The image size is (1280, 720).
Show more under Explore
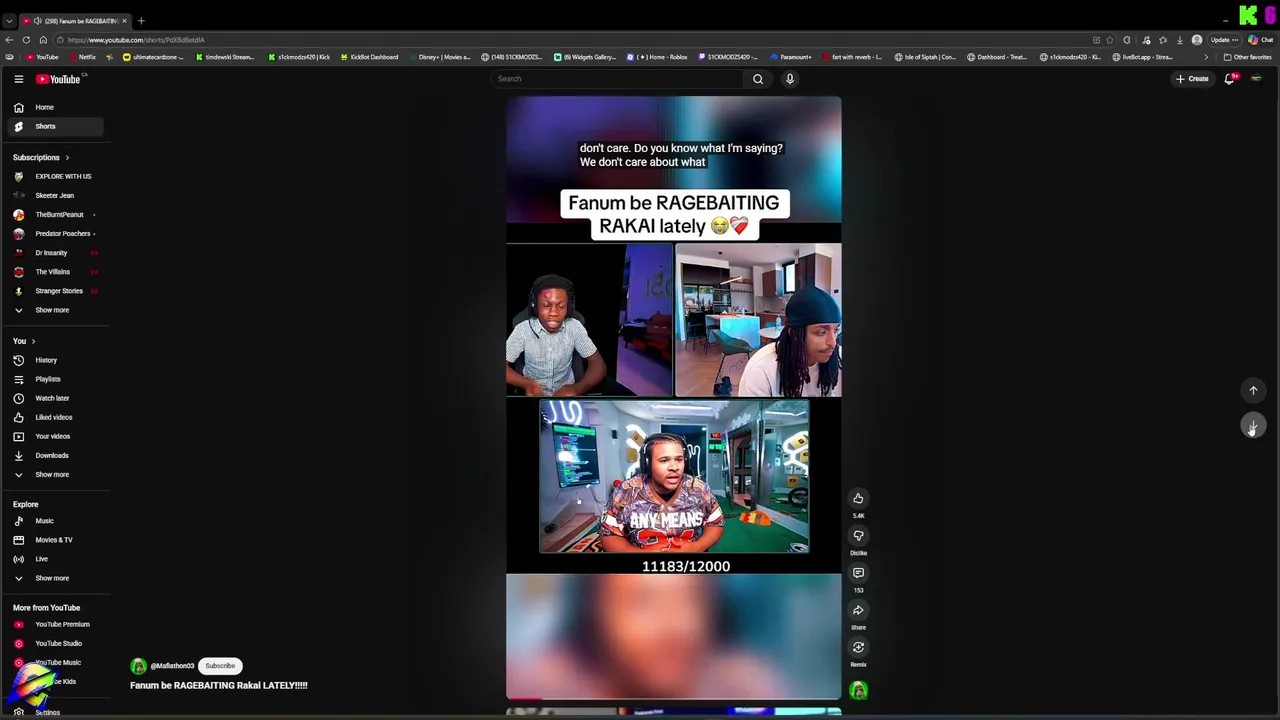pyautogui.click(x=52, y=578)
